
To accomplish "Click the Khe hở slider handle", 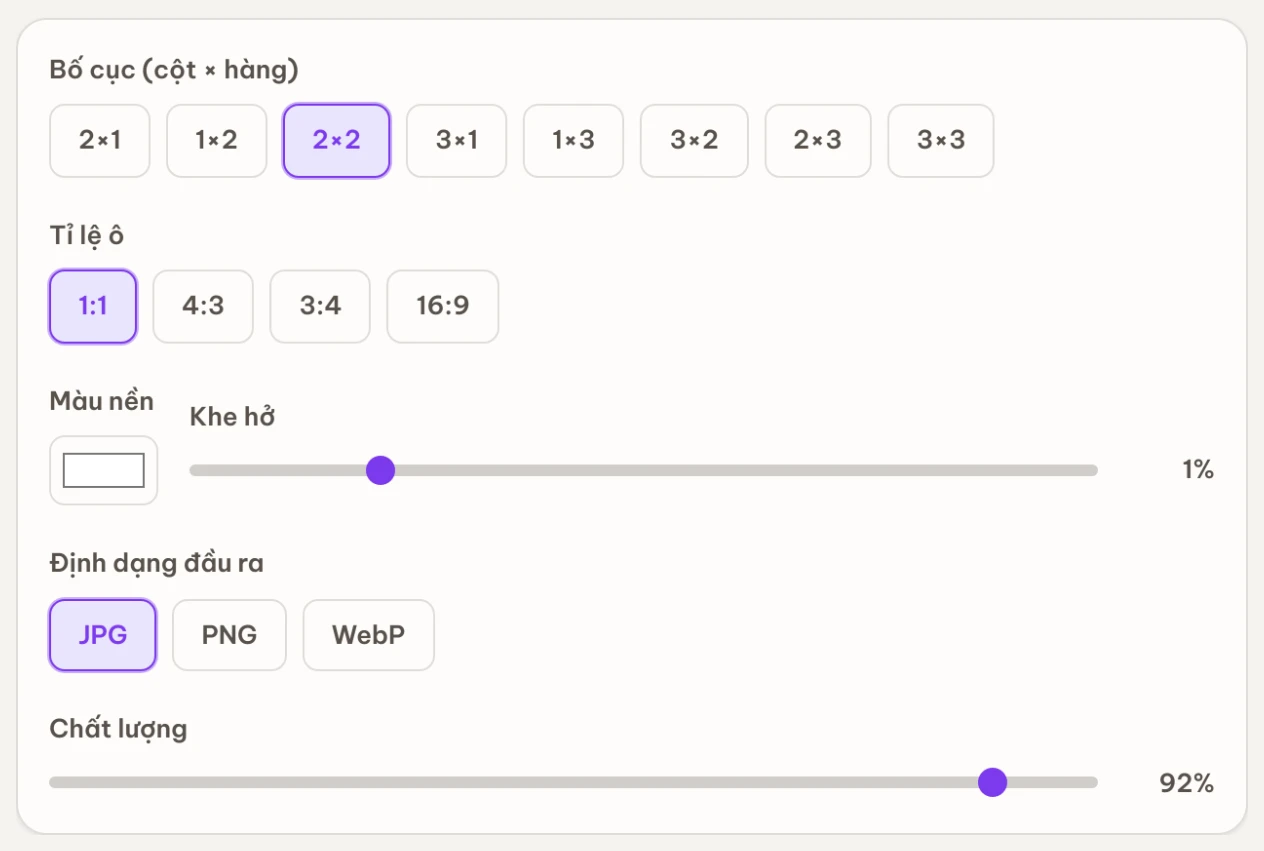I will pos(380,470).
